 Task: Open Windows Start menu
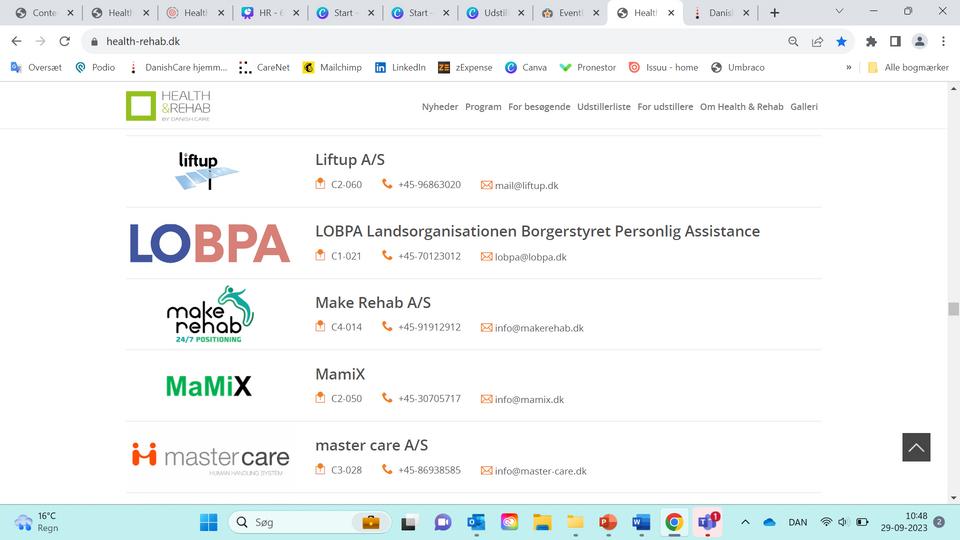(208, 522)
